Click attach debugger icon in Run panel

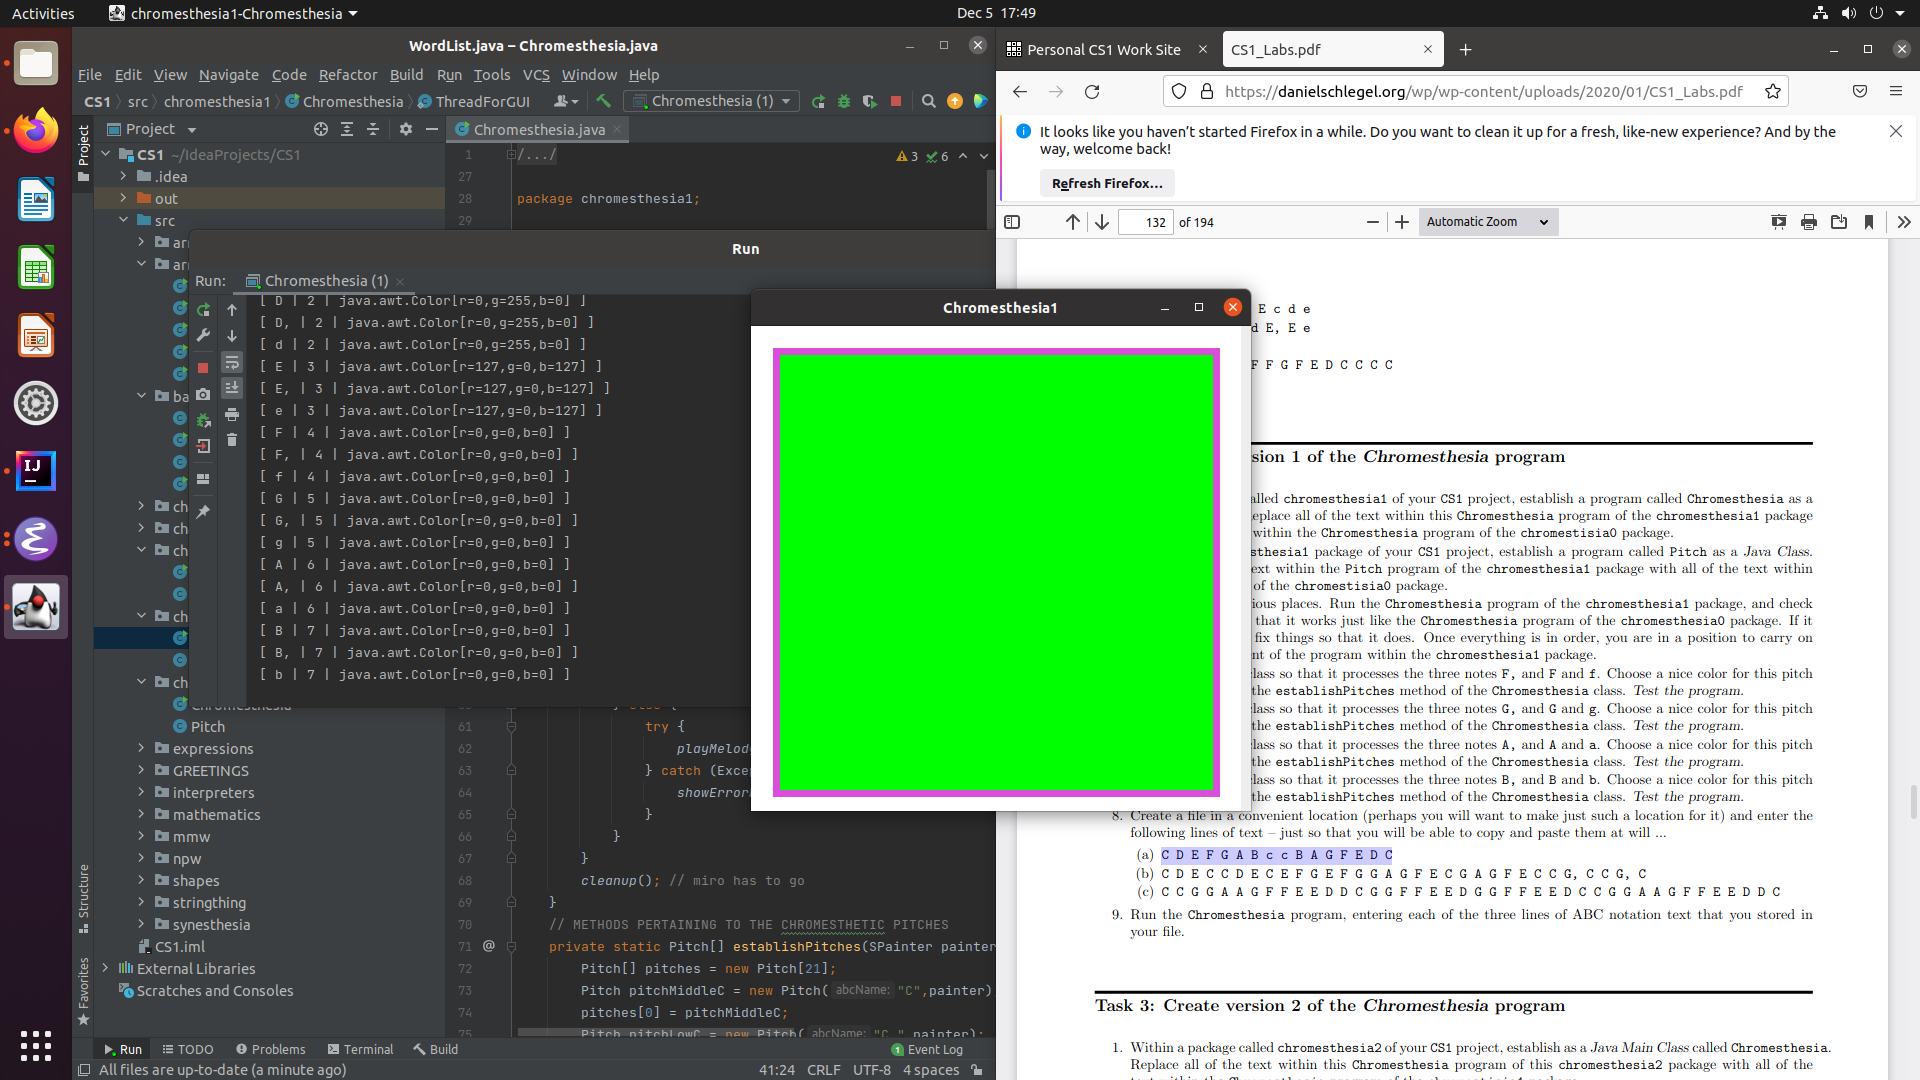click(x=204, y=420)
